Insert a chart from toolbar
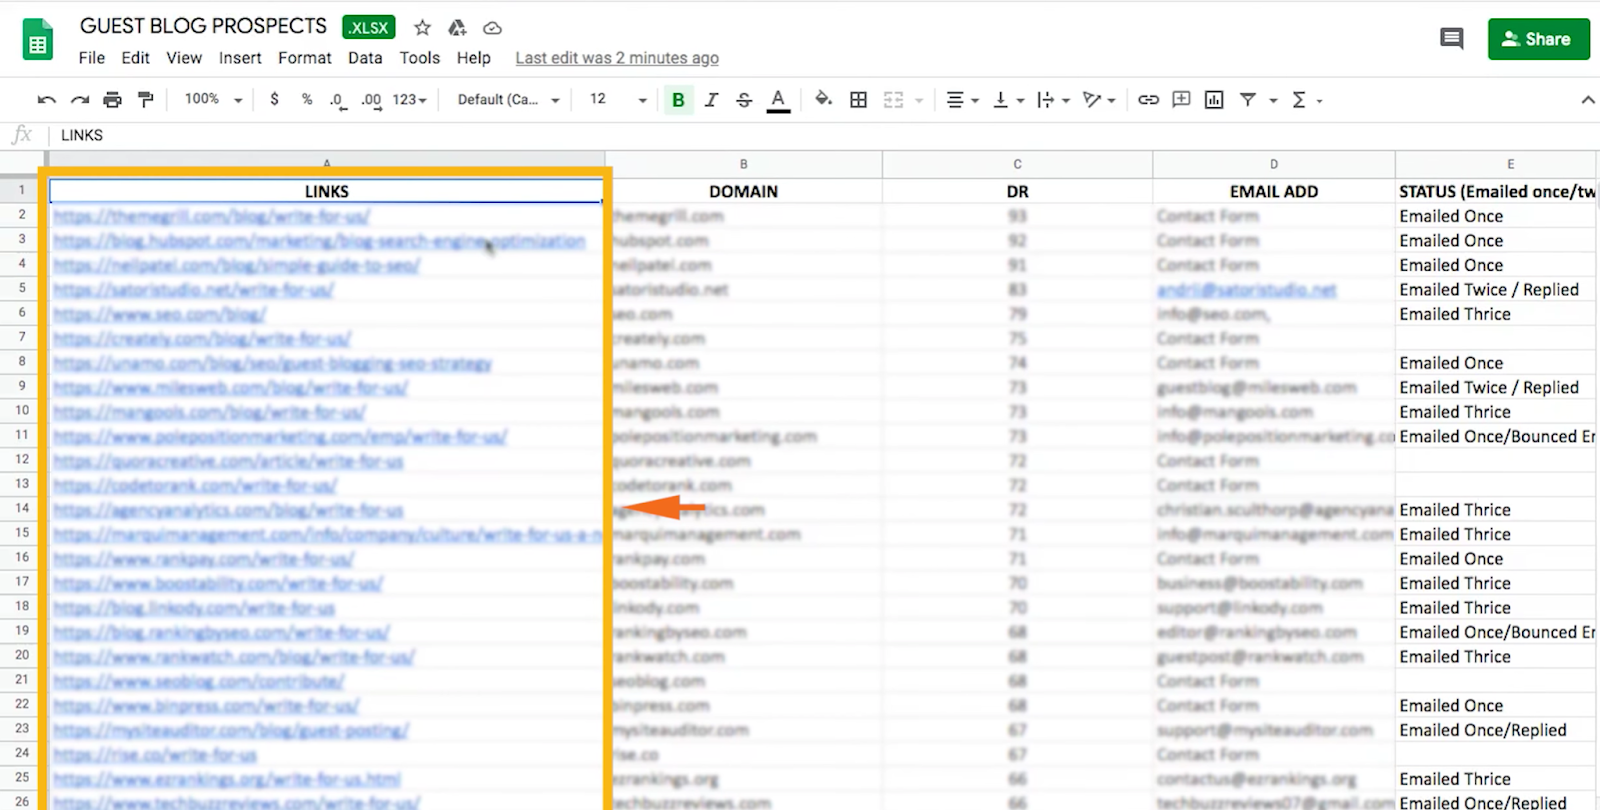This screenshot has height=810, width=1600. pyautogui.click(x=1214, y=100)
